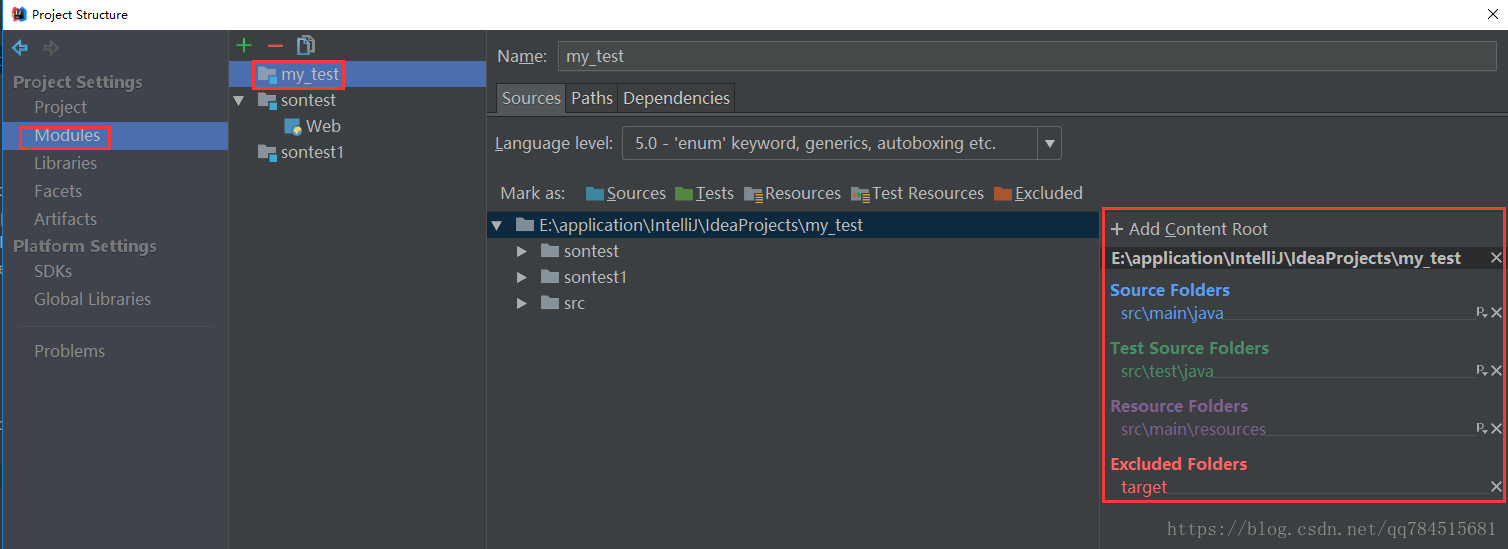Open Facets settings

(58, 191)
